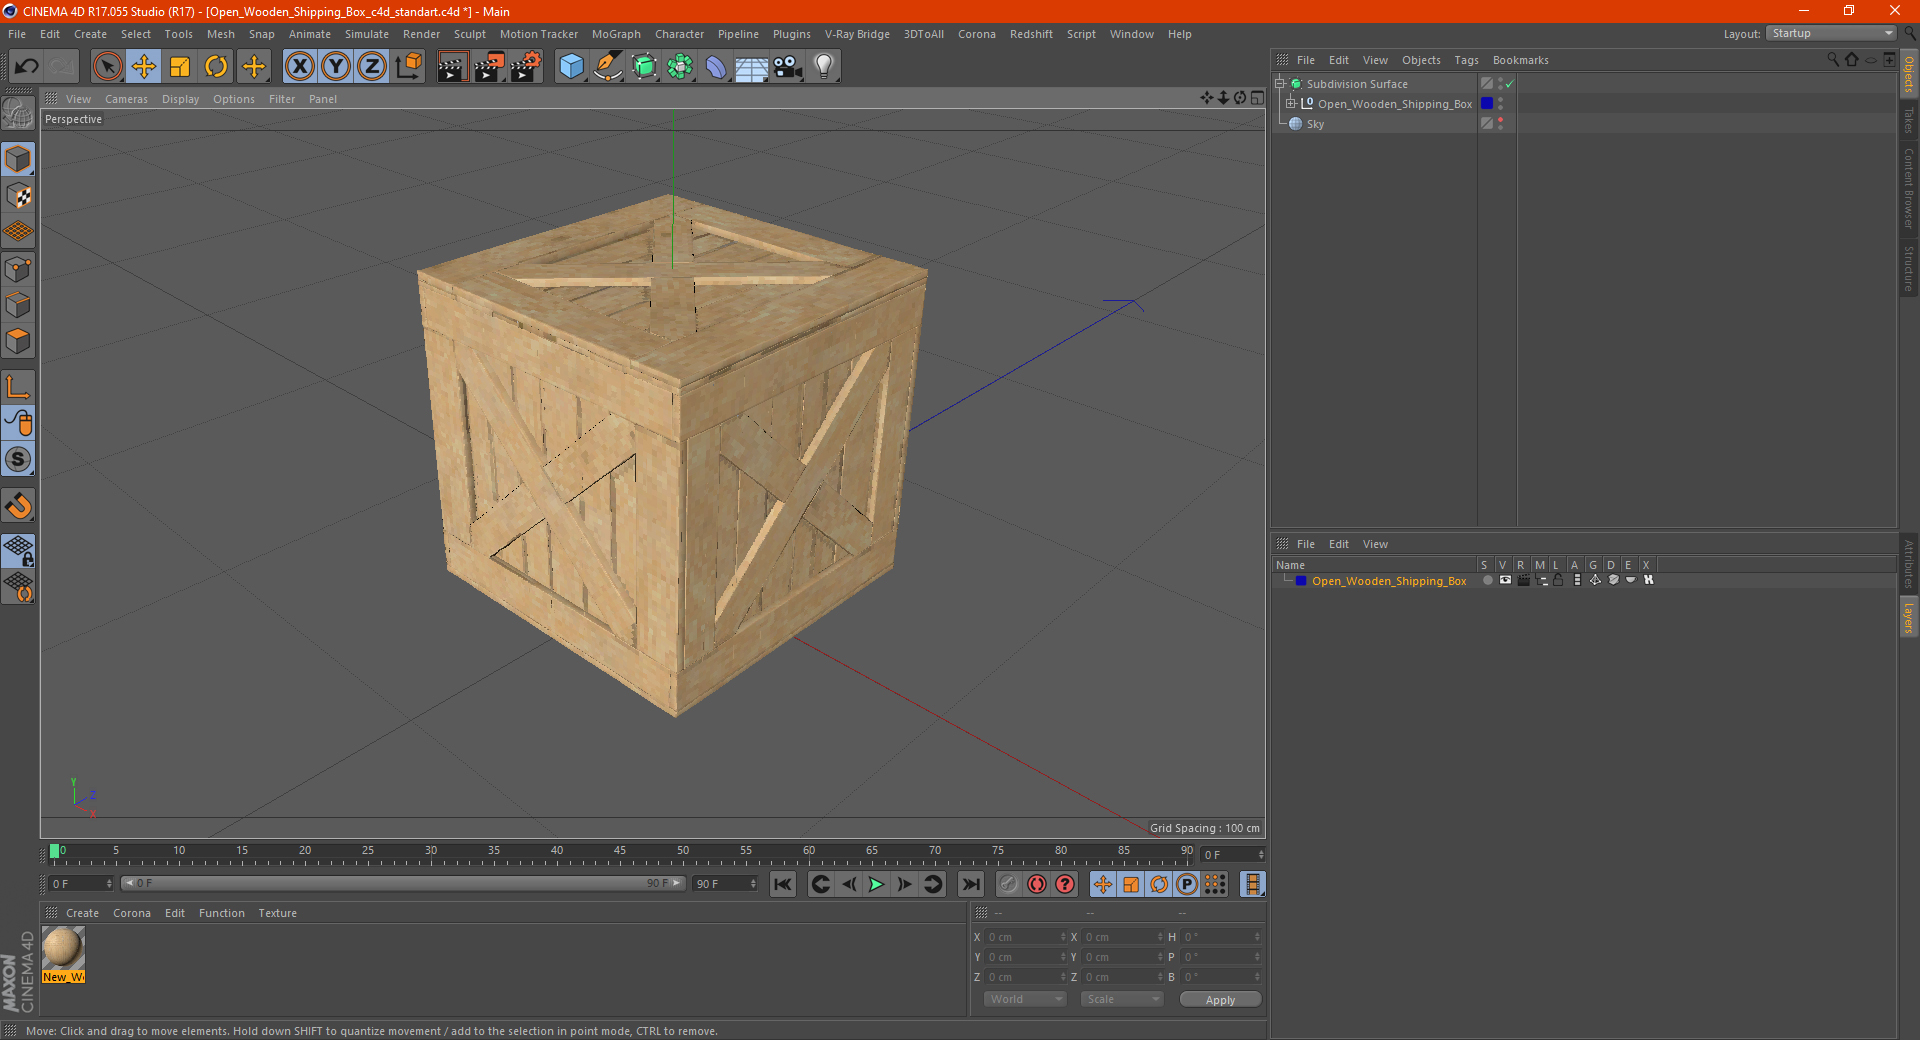
Task: Switch to Texture mode checkered cube
Action: click(x=18, y=196)
